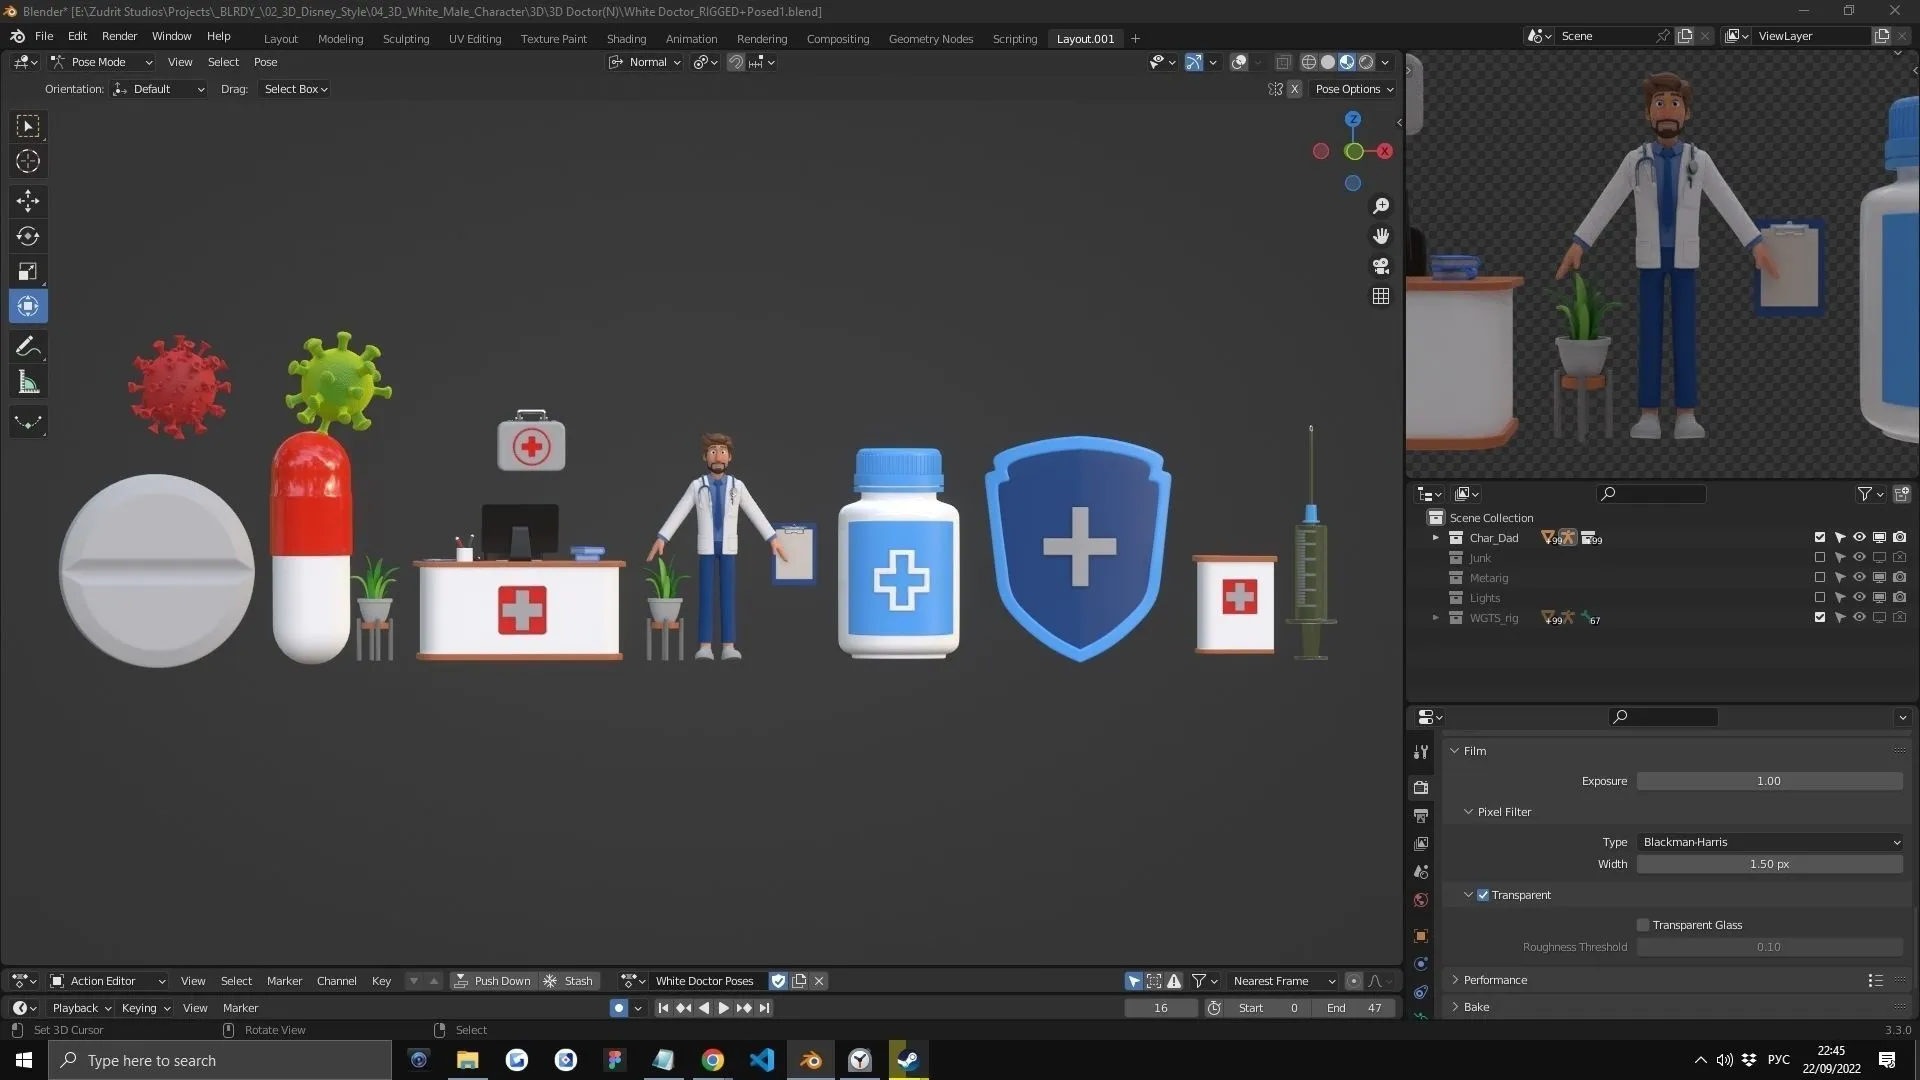Viewport: 1920px width, 1080px height.
Task: Select the Measure tool
Action: click(27, 381)
